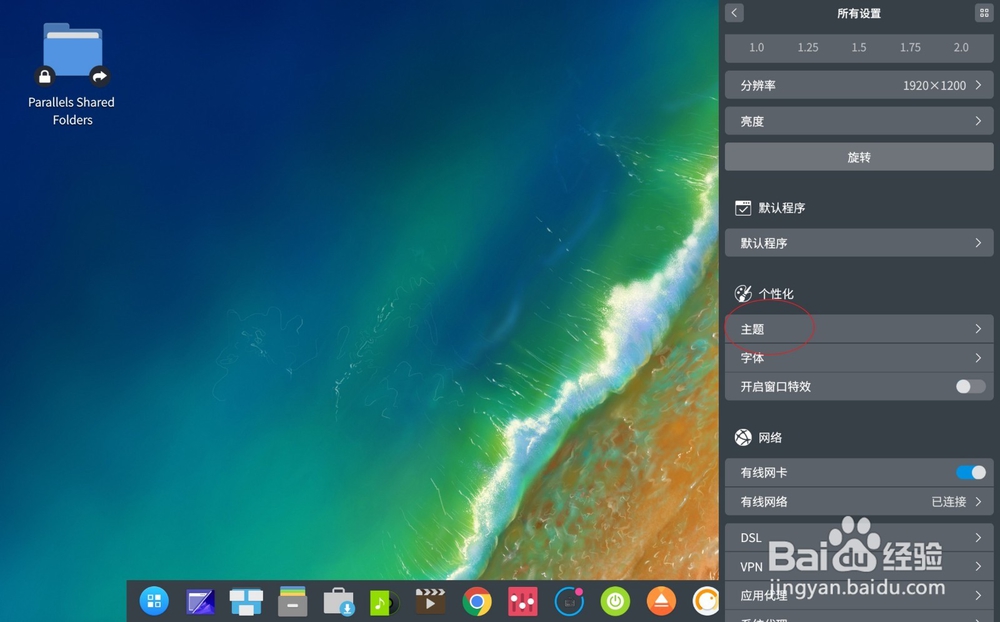Screen dimensions: 1000x622
Task: Open Deepin Music from the dock
Action: coord(384,601)
